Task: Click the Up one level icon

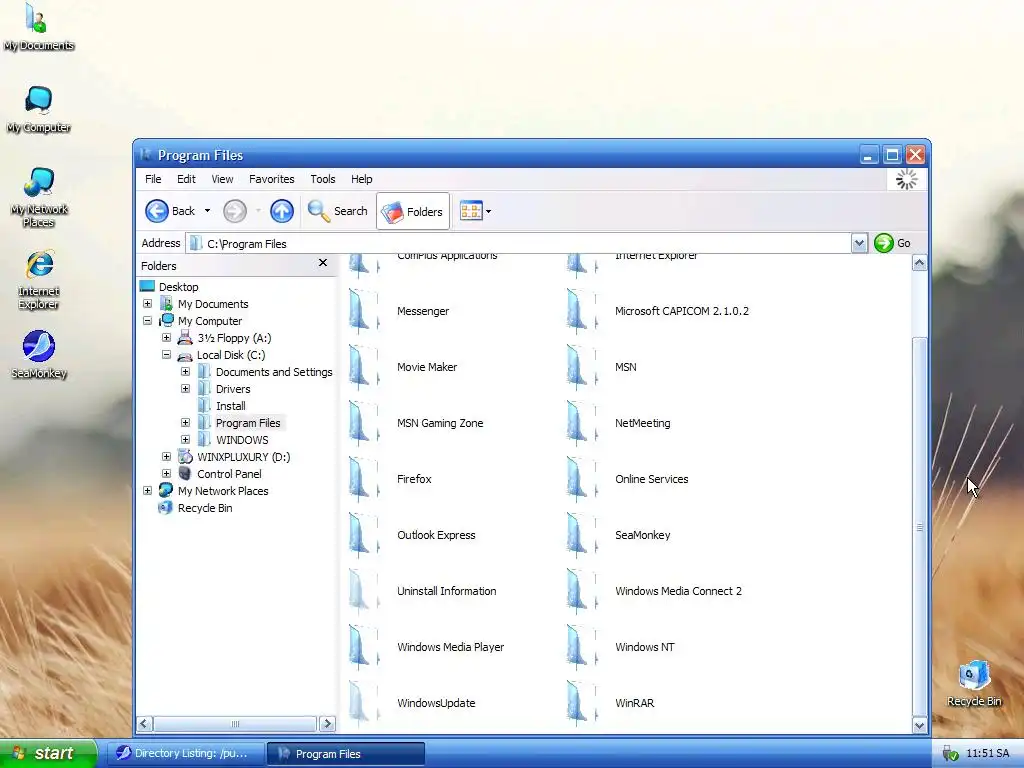Action: tap(281, 211)
